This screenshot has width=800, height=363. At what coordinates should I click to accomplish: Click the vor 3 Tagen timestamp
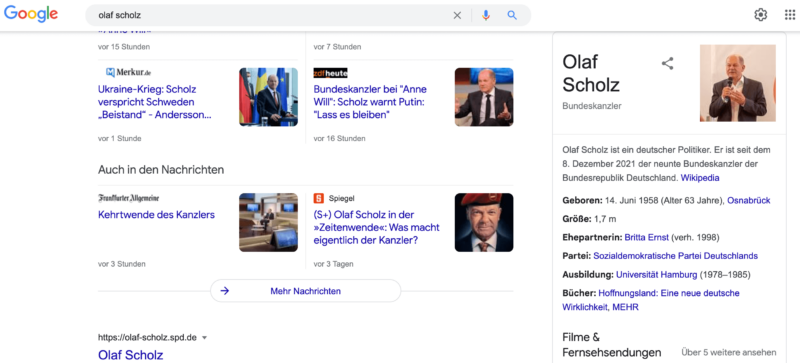333,264
